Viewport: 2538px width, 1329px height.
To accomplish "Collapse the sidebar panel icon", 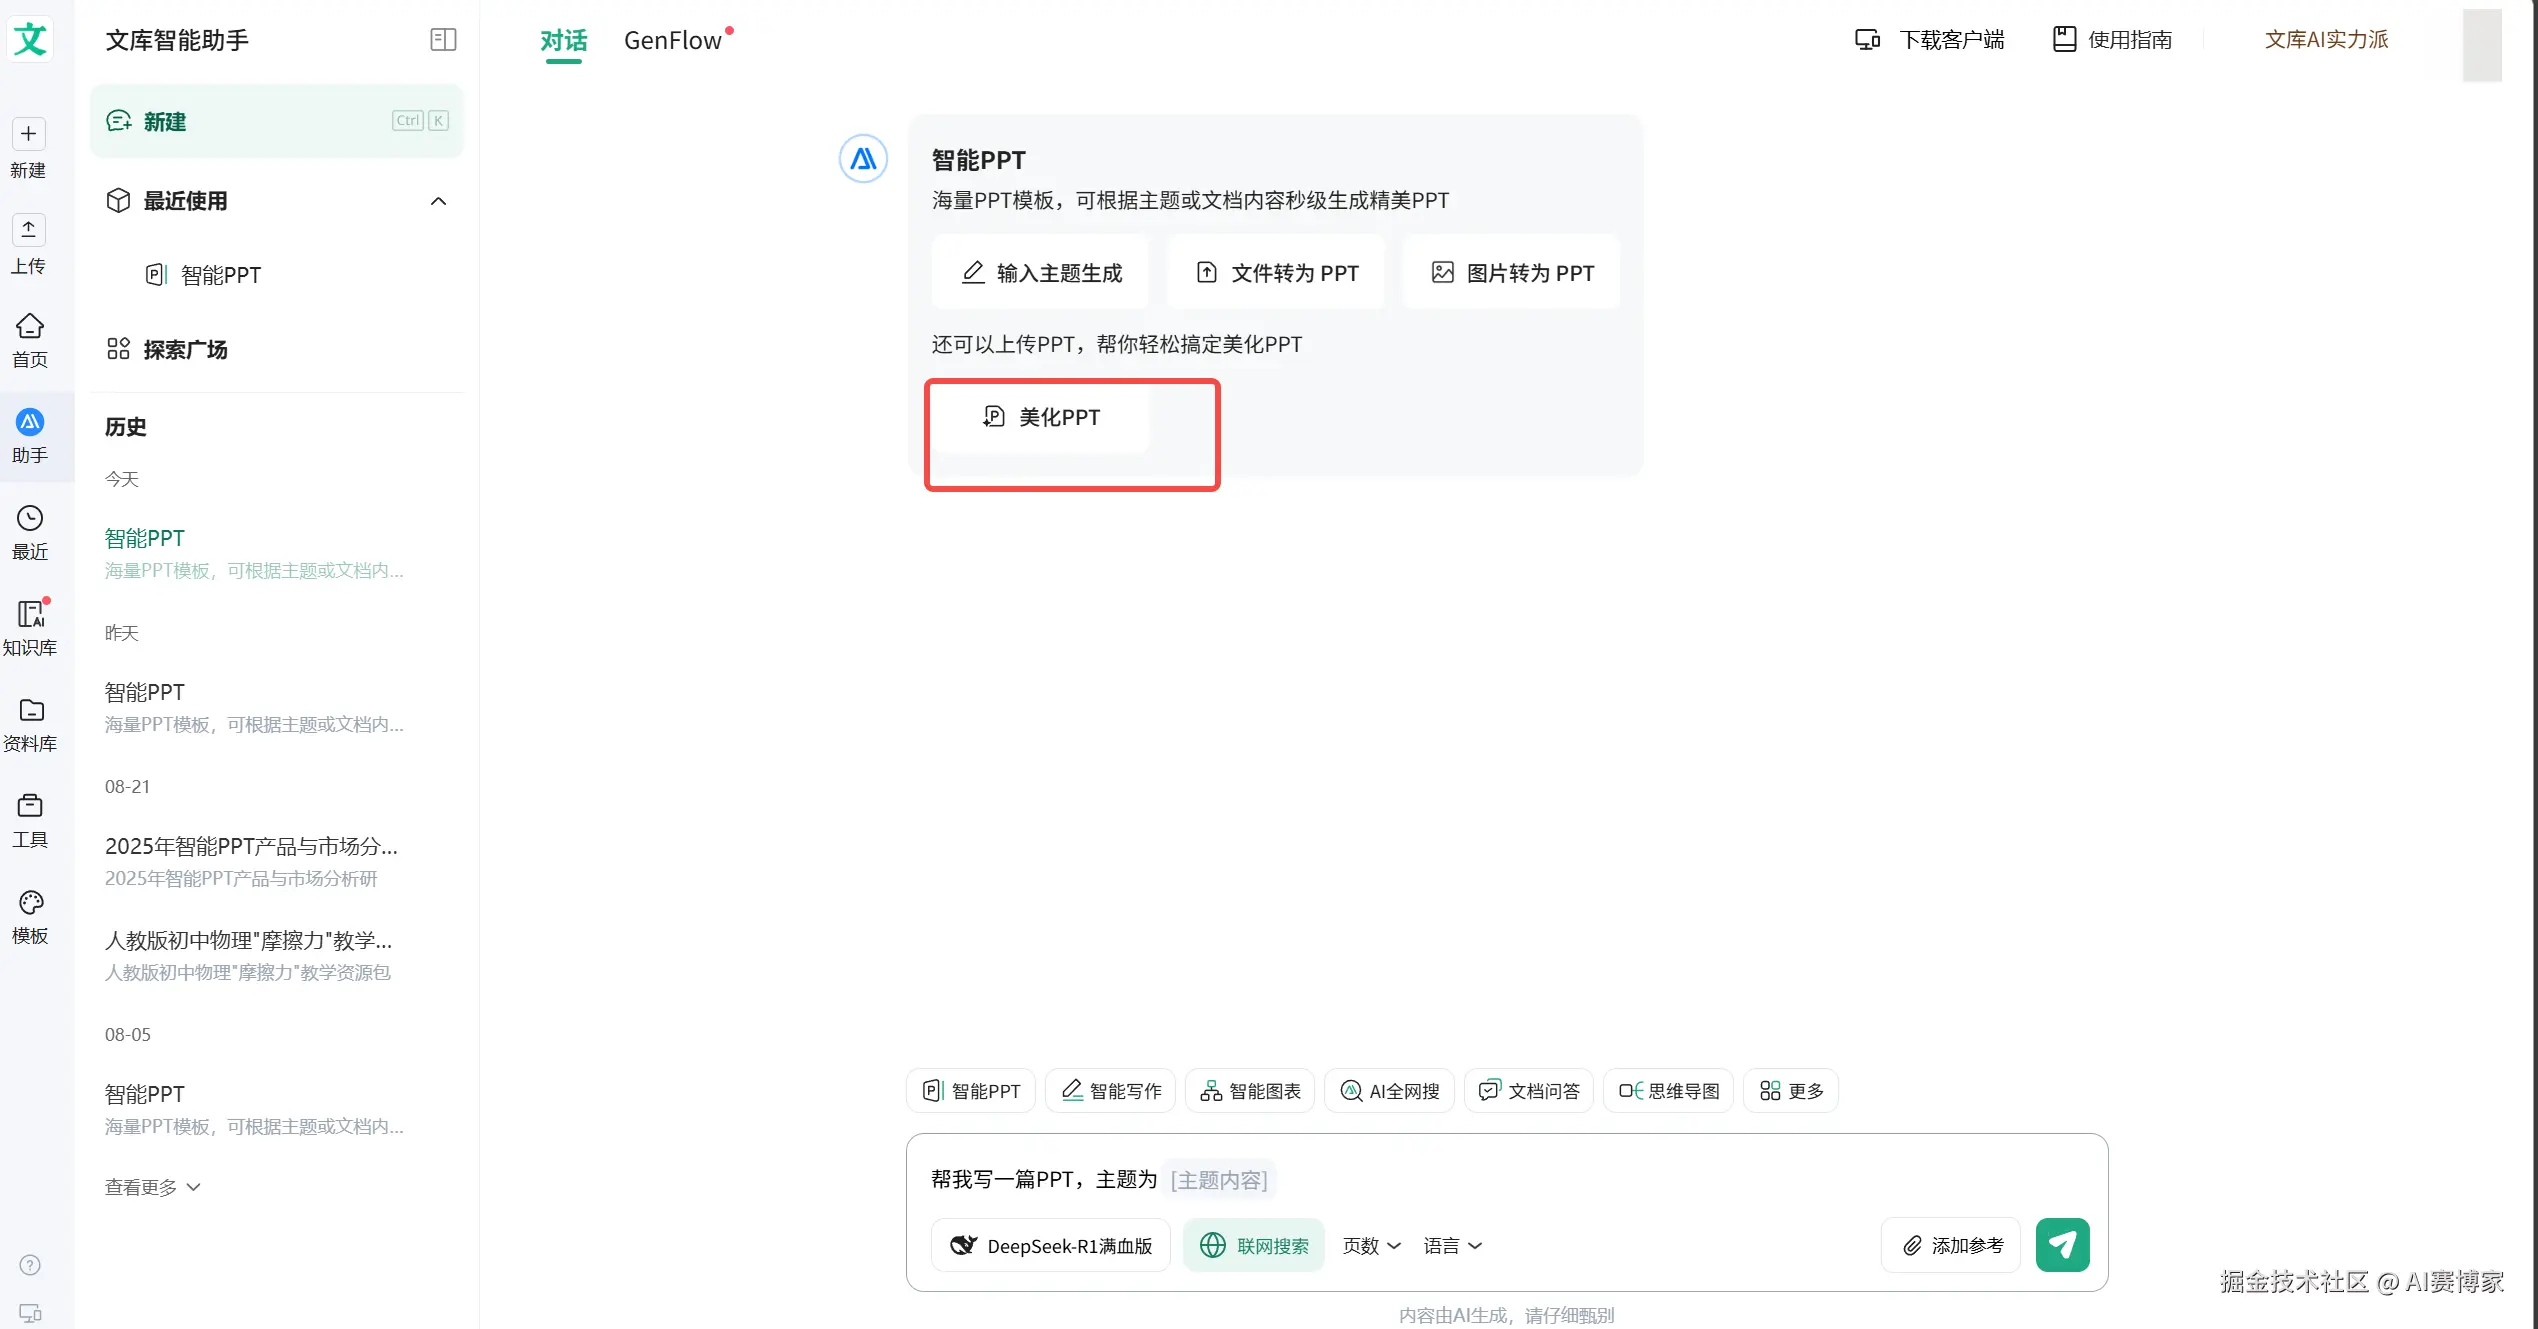I will pyautogui.click(x=443, y=40).
